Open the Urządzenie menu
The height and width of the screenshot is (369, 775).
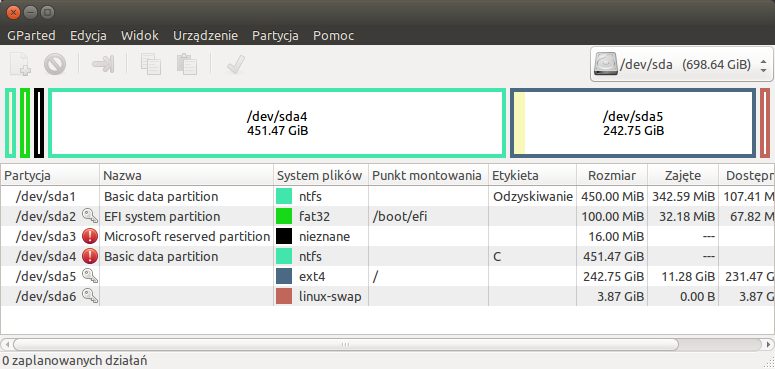205,36
